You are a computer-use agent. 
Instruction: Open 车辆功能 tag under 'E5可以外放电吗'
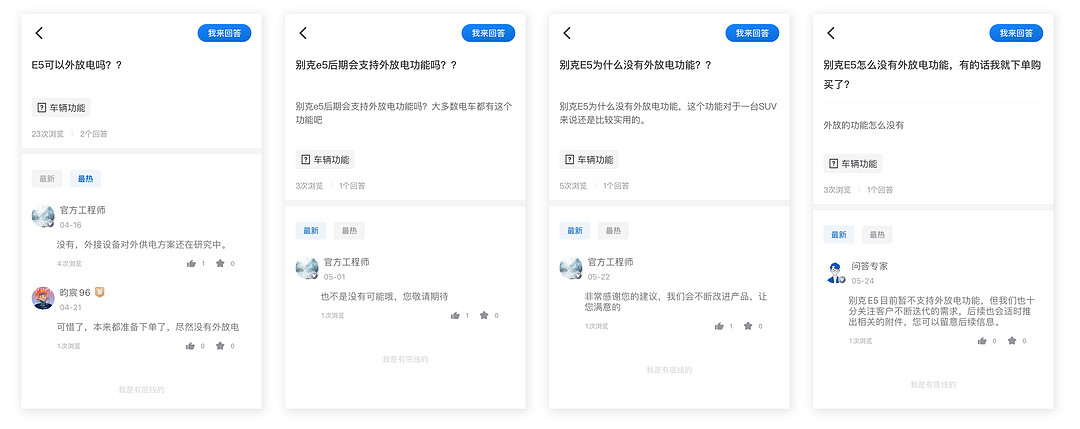(61, 107)
